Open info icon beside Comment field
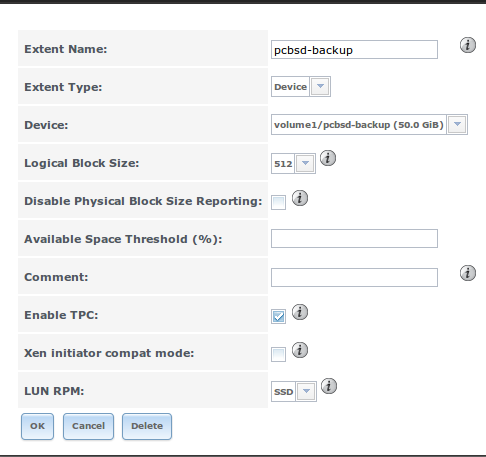Viewport: 486px width, 457px height. tap(468, 273)
